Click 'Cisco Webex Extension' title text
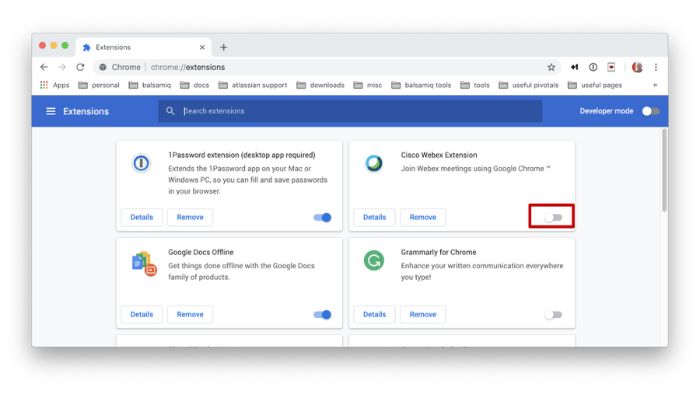Screen dimensions: 700x400 439,155
